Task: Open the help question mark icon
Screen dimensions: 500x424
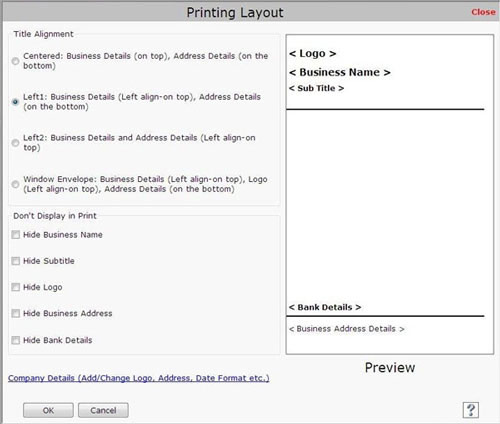Action: click(x=471, y=410)
